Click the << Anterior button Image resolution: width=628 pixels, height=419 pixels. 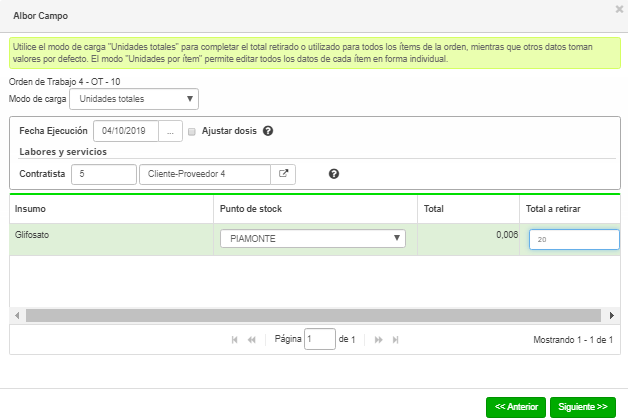pyautogui.click(x=516, y=407)
